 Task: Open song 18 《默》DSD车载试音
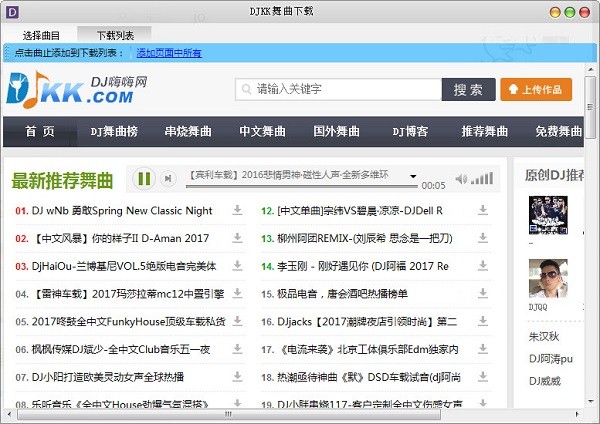click(x=368, y=377)
